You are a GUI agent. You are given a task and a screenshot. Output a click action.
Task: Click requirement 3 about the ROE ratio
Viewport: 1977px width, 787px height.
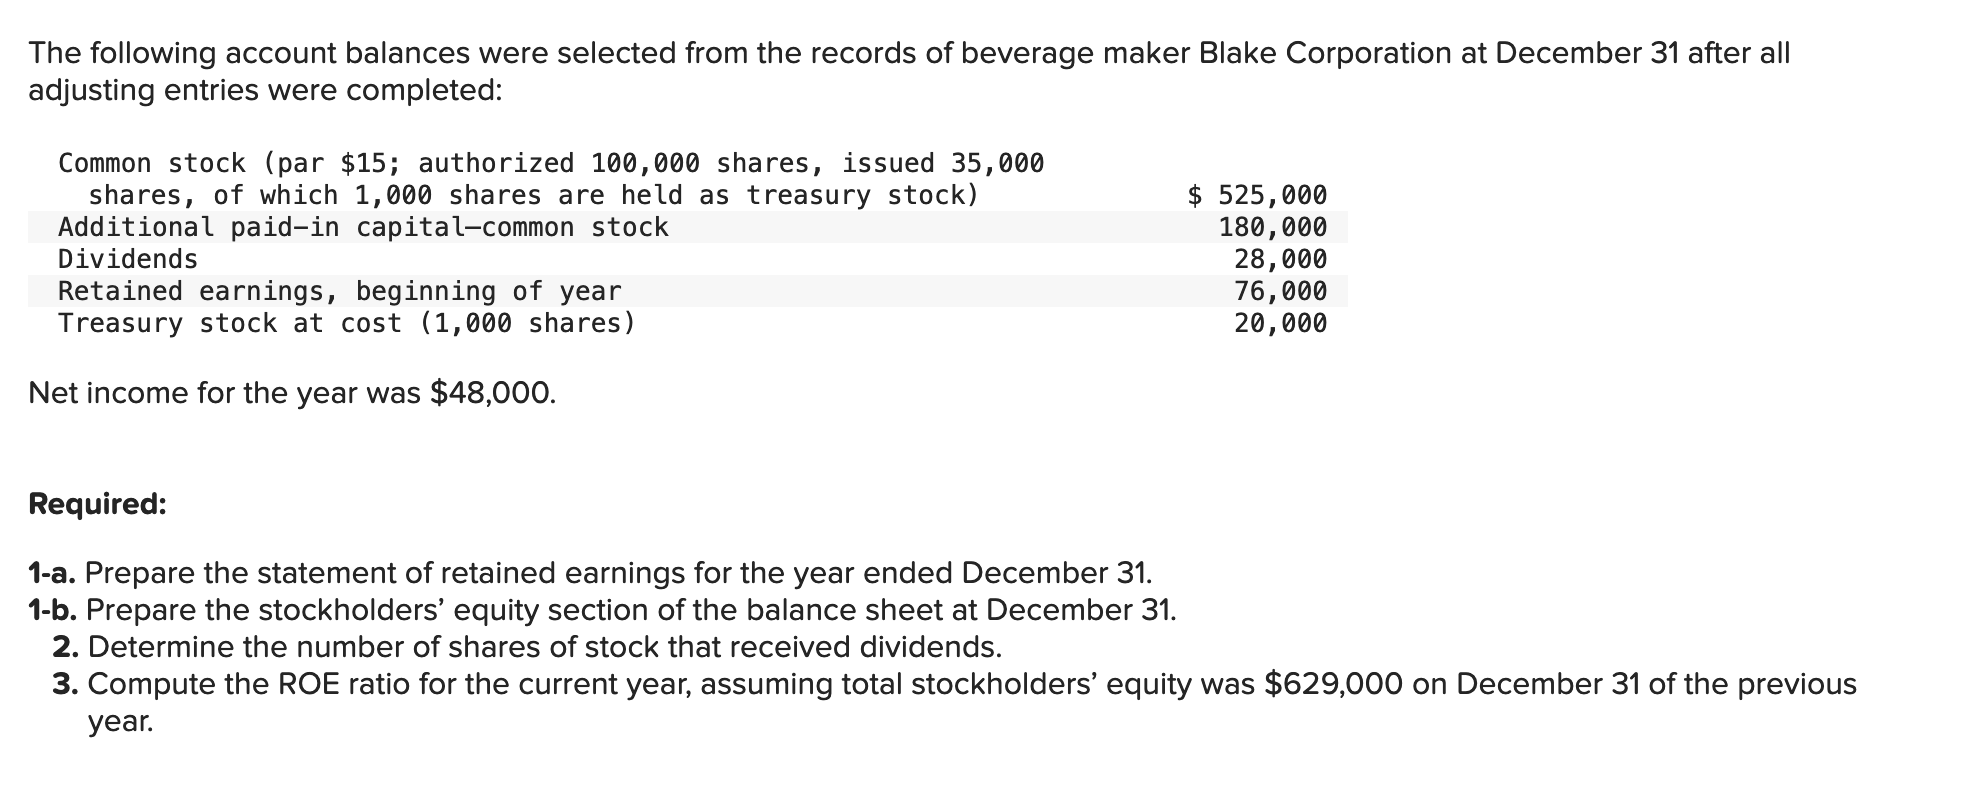click(x=954, y=702)
